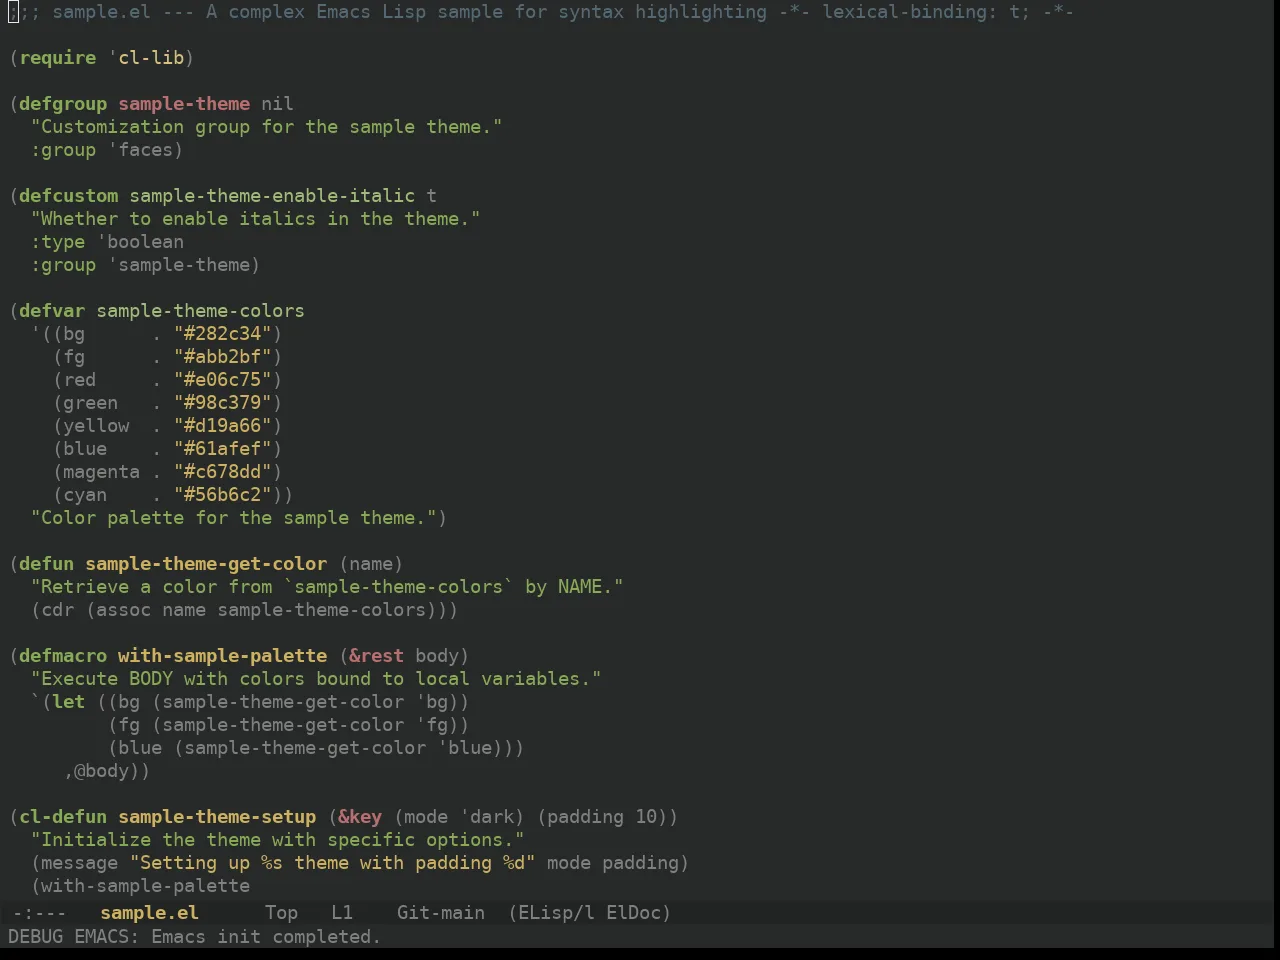Click the 'sample-theme' group name after defgroup
Viewport: 1280px width, 960px height.
coord(184,103)
